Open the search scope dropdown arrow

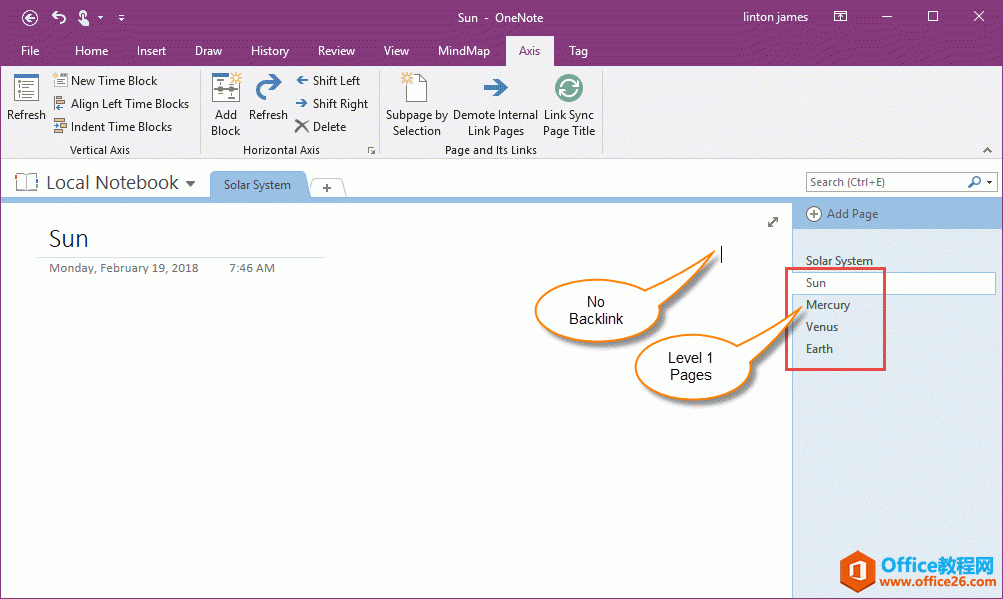(x=990, y=182)
